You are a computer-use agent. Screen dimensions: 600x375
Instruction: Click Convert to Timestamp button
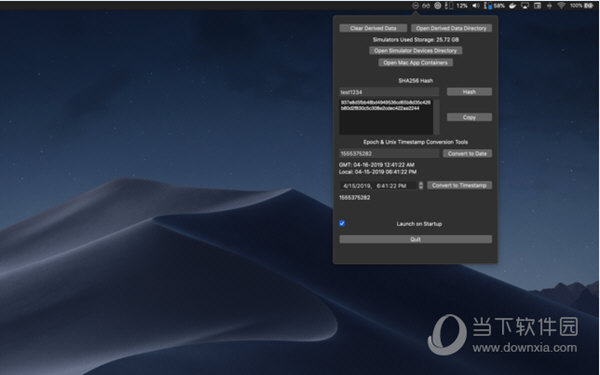(x=459, y=185)
